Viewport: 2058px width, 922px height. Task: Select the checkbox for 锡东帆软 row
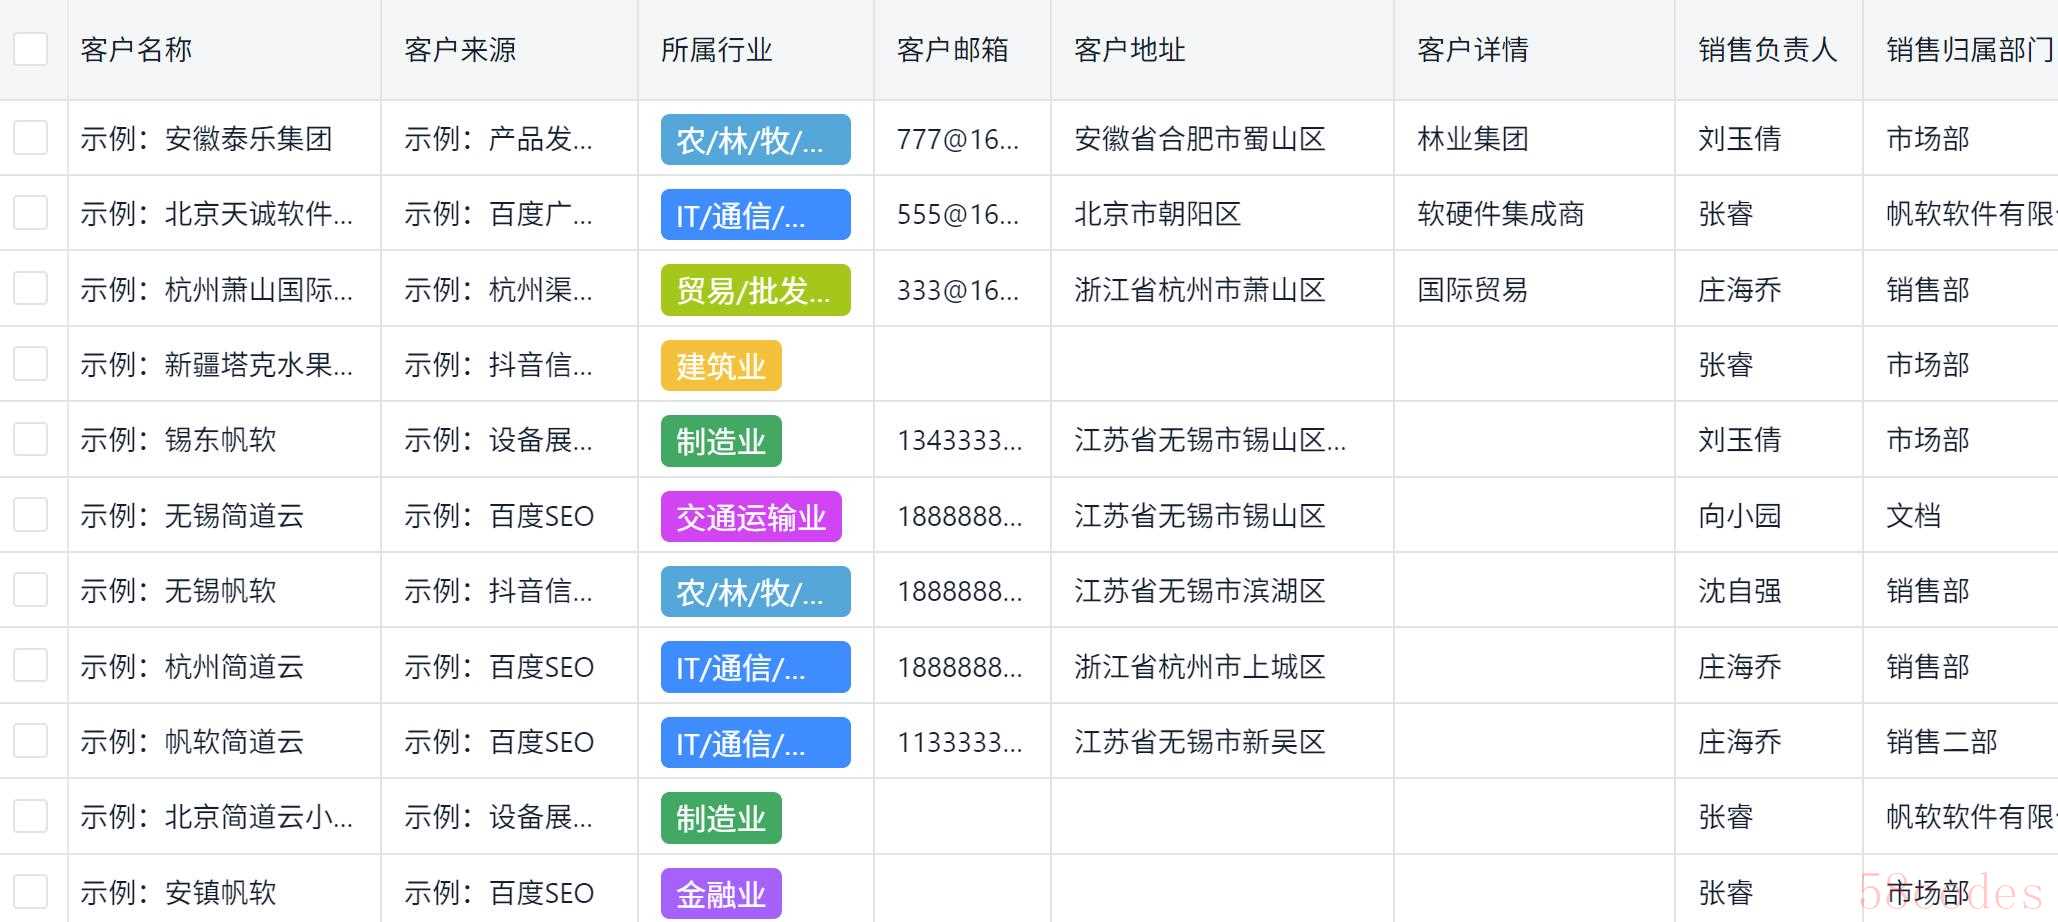point(30,440)
